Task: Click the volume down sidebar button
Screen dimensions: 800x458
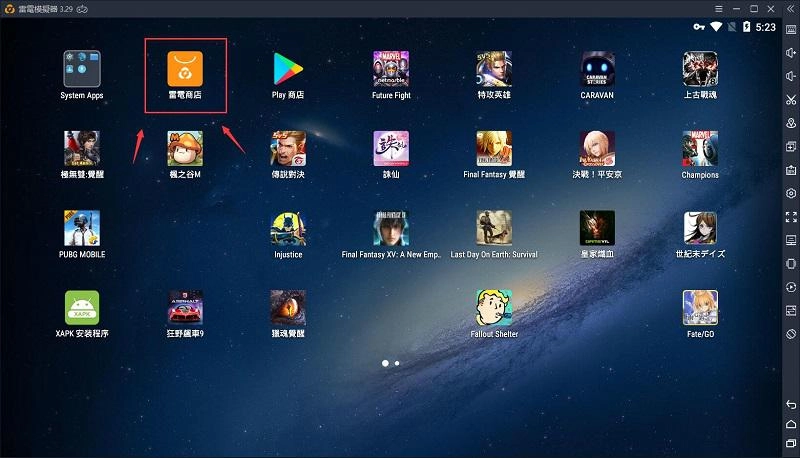Action: point(791,76)
